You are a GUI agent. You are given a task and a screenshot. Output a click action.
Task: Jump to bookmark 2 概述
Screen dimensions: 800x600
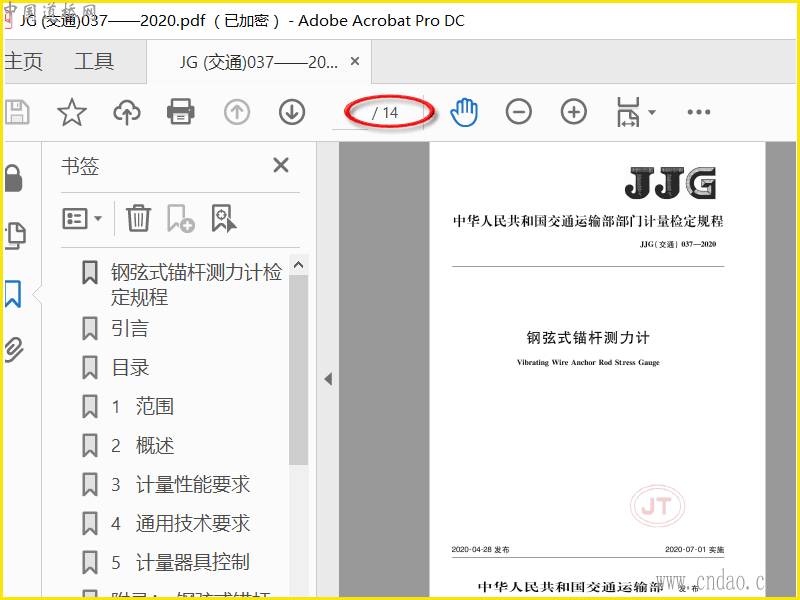tap(143, 445)
